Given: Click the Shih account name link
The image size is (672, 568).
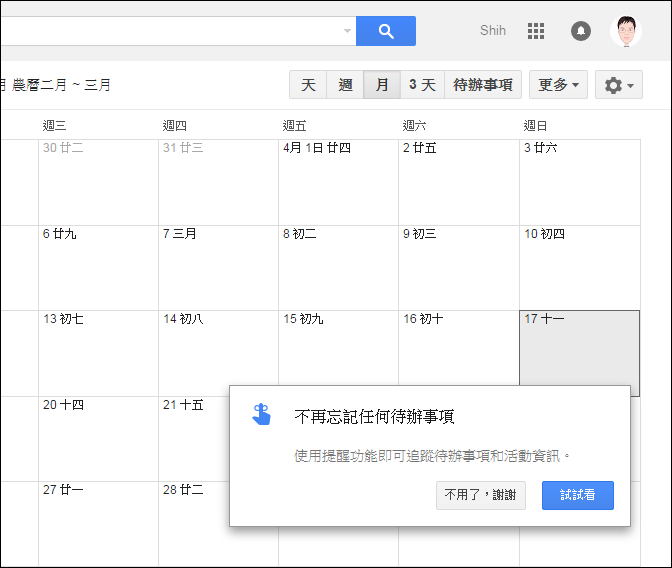Looking at the screenshot, I should click(493, 30).
